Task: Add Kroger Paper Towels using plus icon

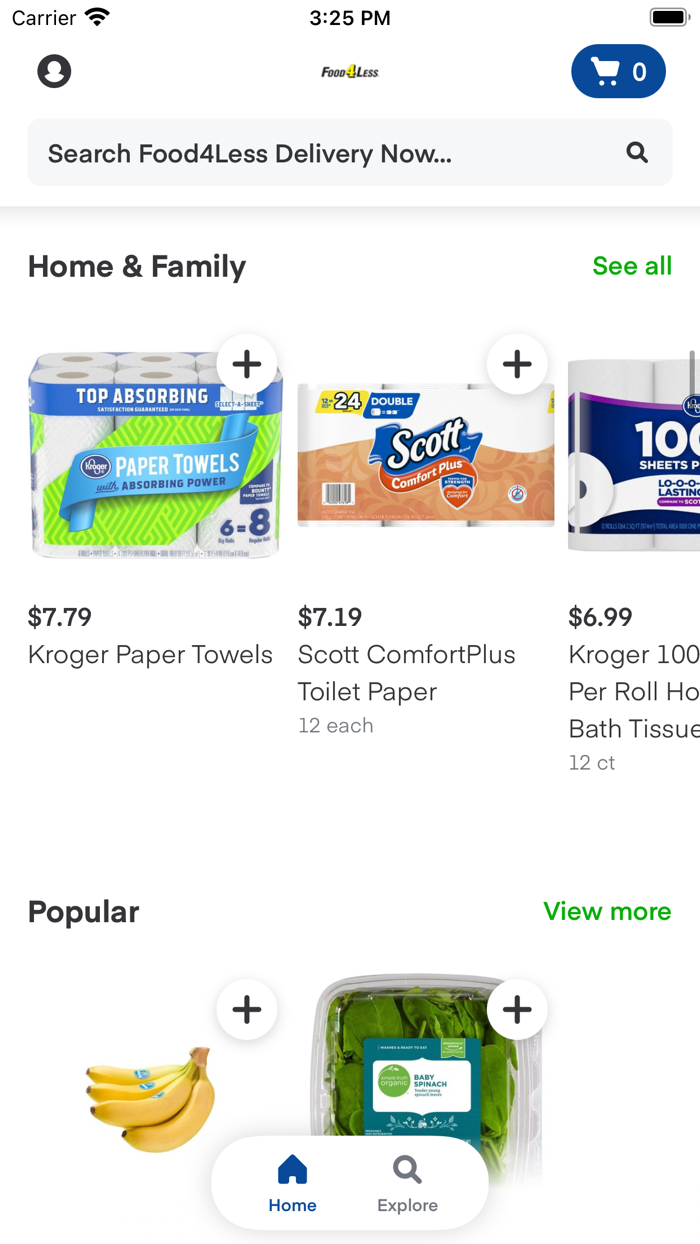Action: [x=247, y=364]
